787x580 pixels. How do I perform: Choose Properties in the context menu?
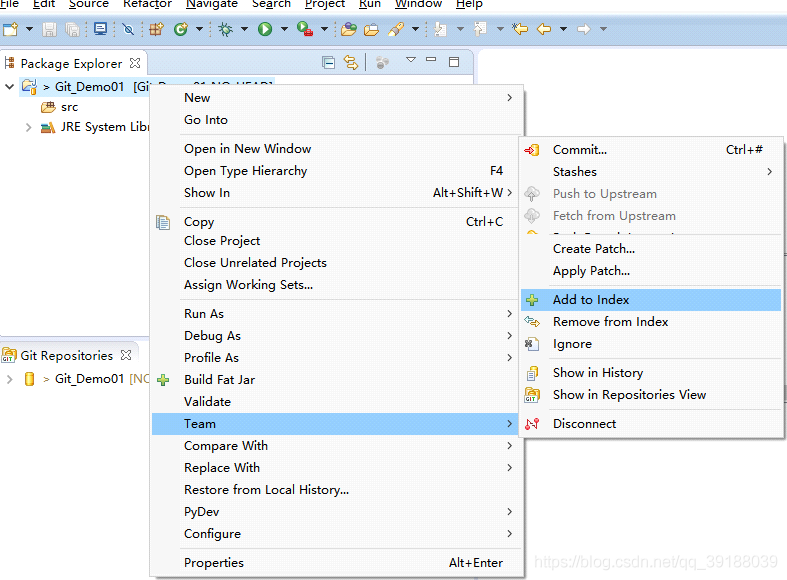pyautogui.click(x=337, y=563)
